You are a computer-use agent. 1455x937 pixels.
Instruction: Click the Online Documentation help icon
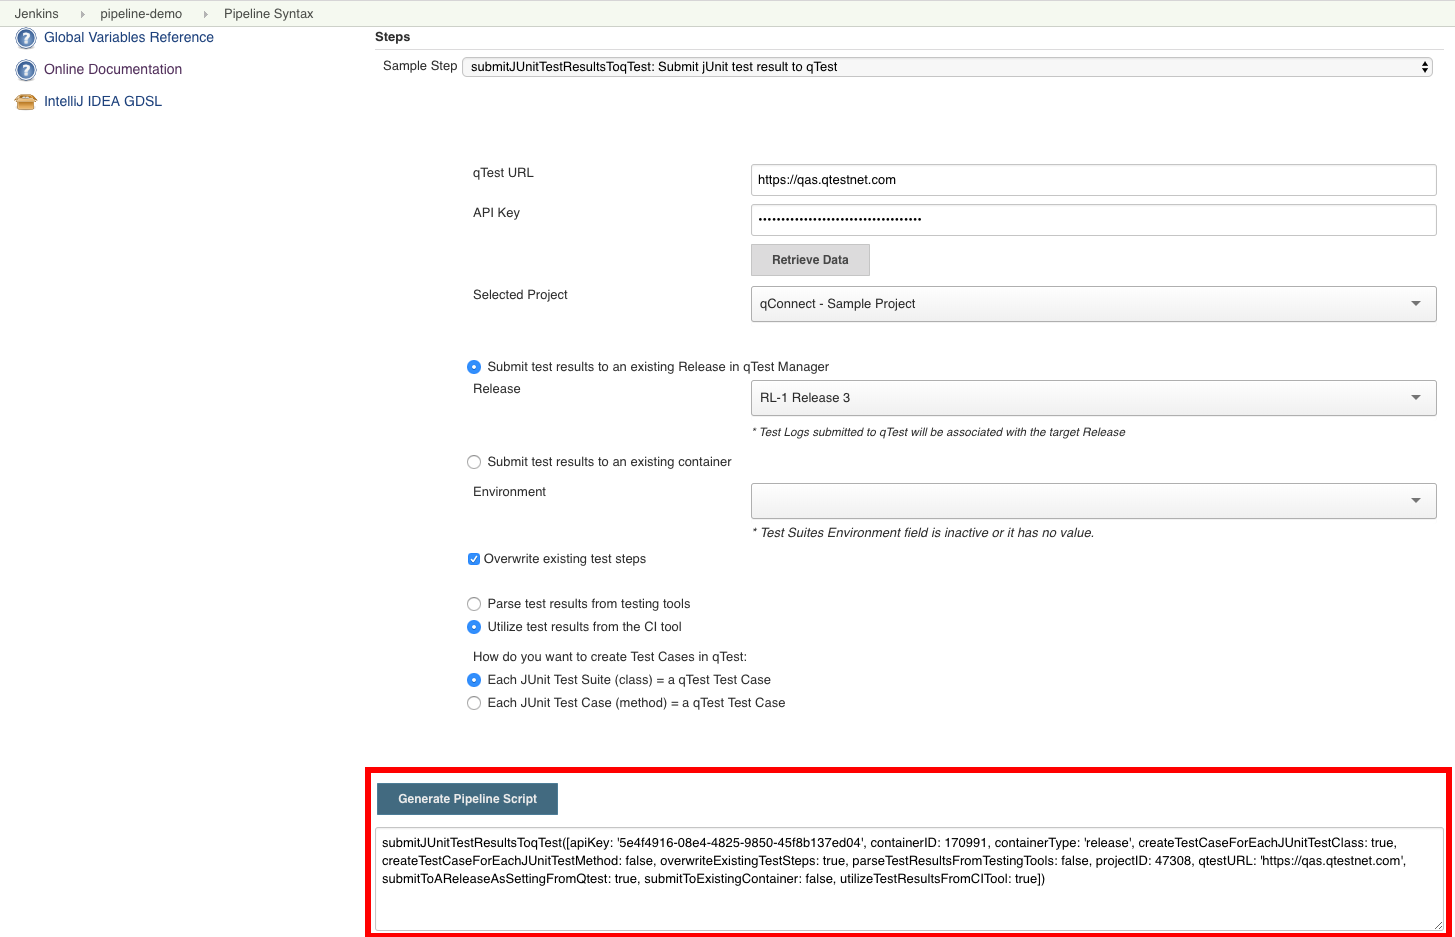[x=26, y=70]
